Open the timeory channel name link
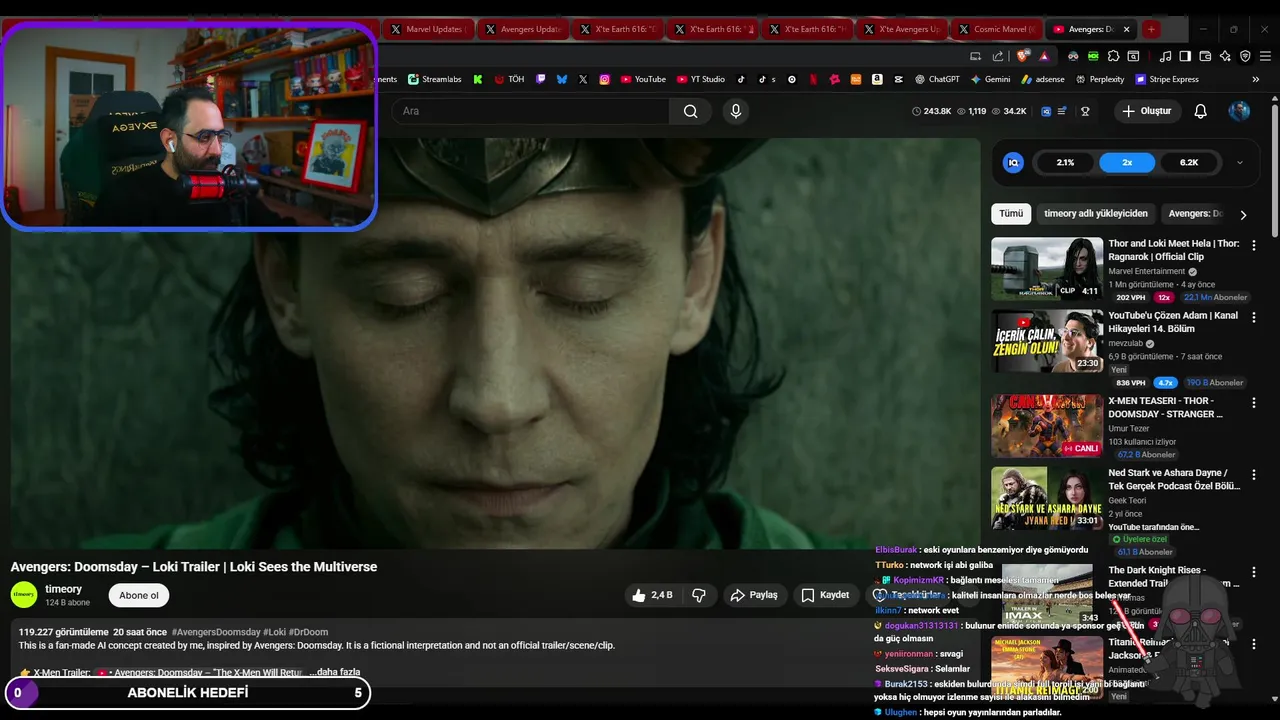Viewport: 1280px width, 720px height. tap(63, 589)
